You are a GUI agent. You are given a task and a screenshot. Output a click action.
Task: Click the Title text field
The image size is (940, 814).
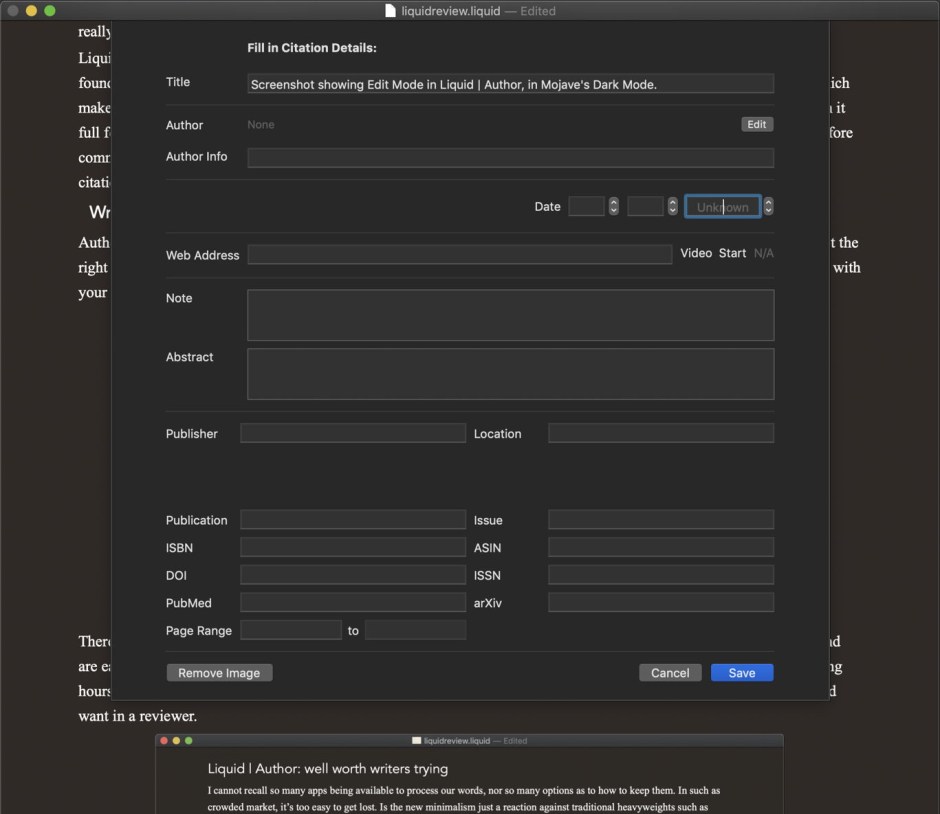point(510,84)
